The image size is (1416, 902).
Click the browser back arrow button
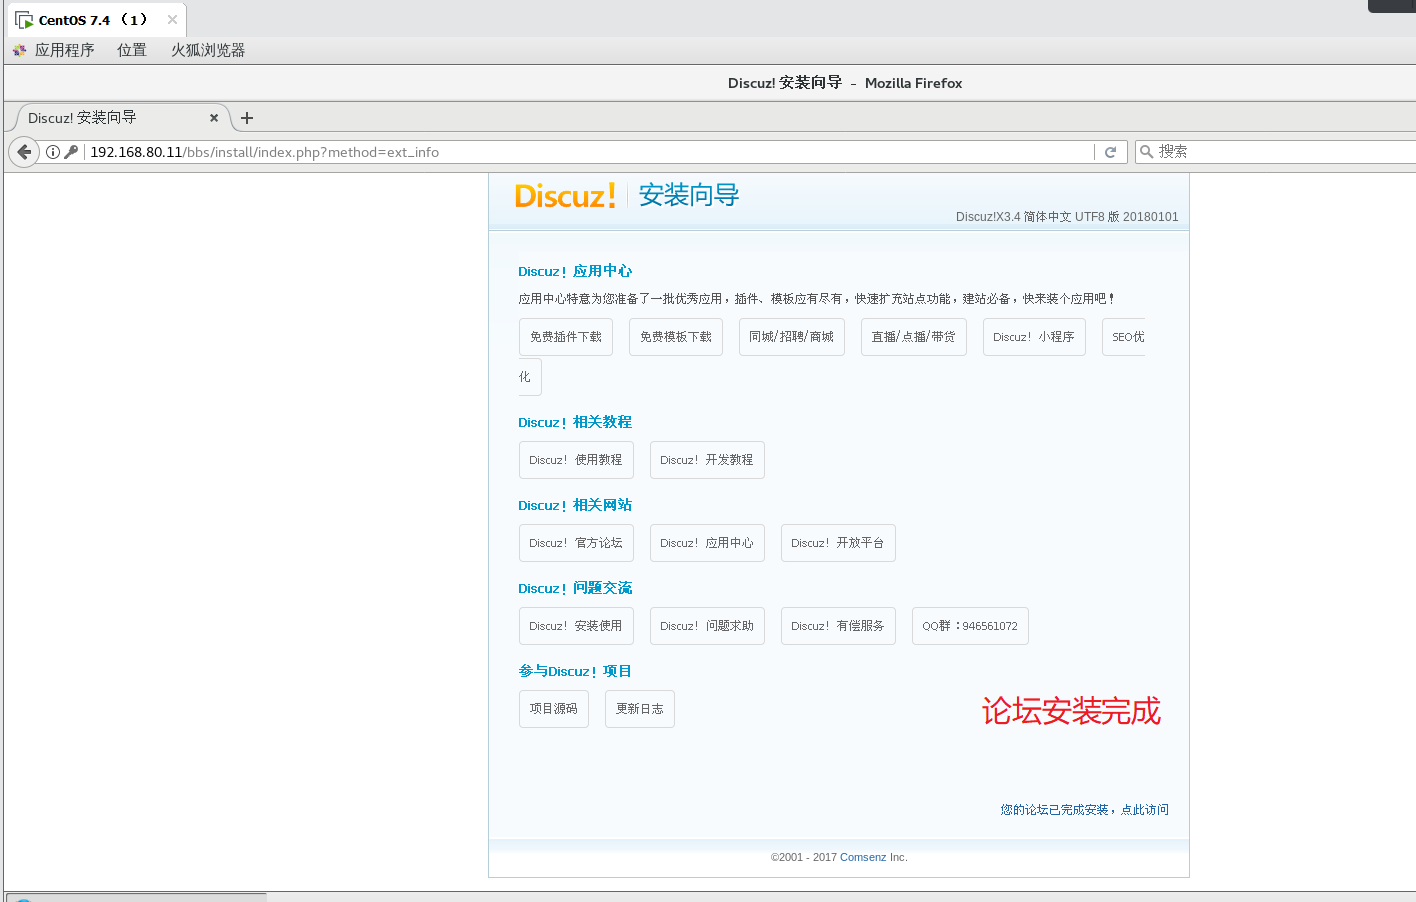point(24,152)
